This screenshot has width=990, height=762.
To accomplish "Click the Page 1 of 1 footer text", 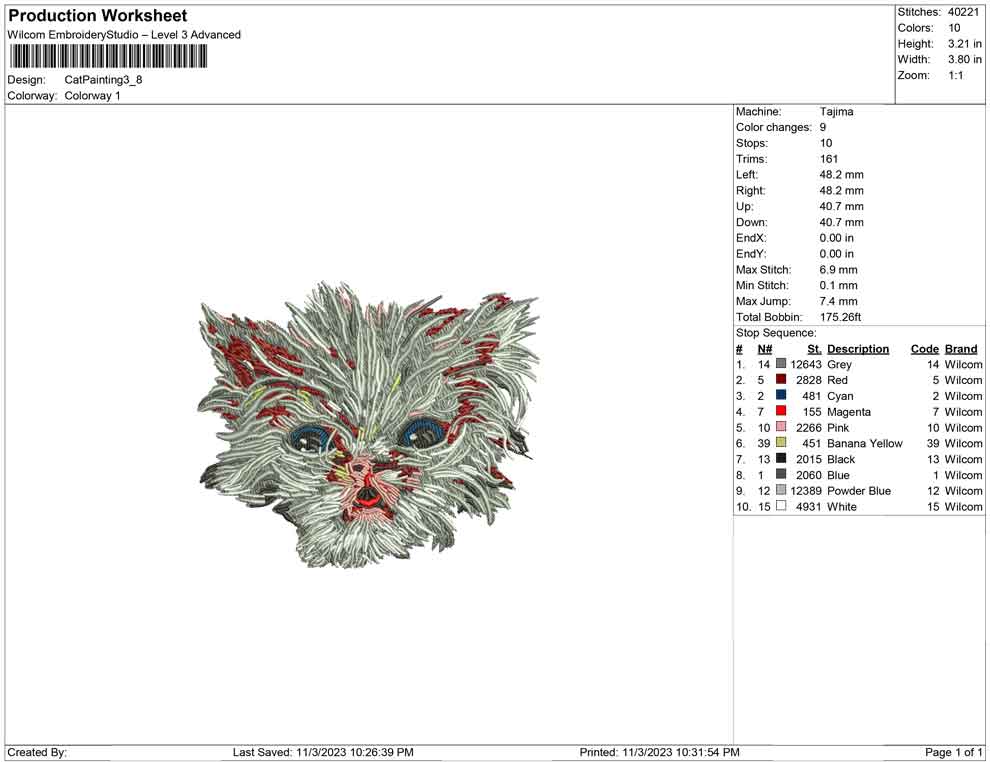I will pos(954,752).
